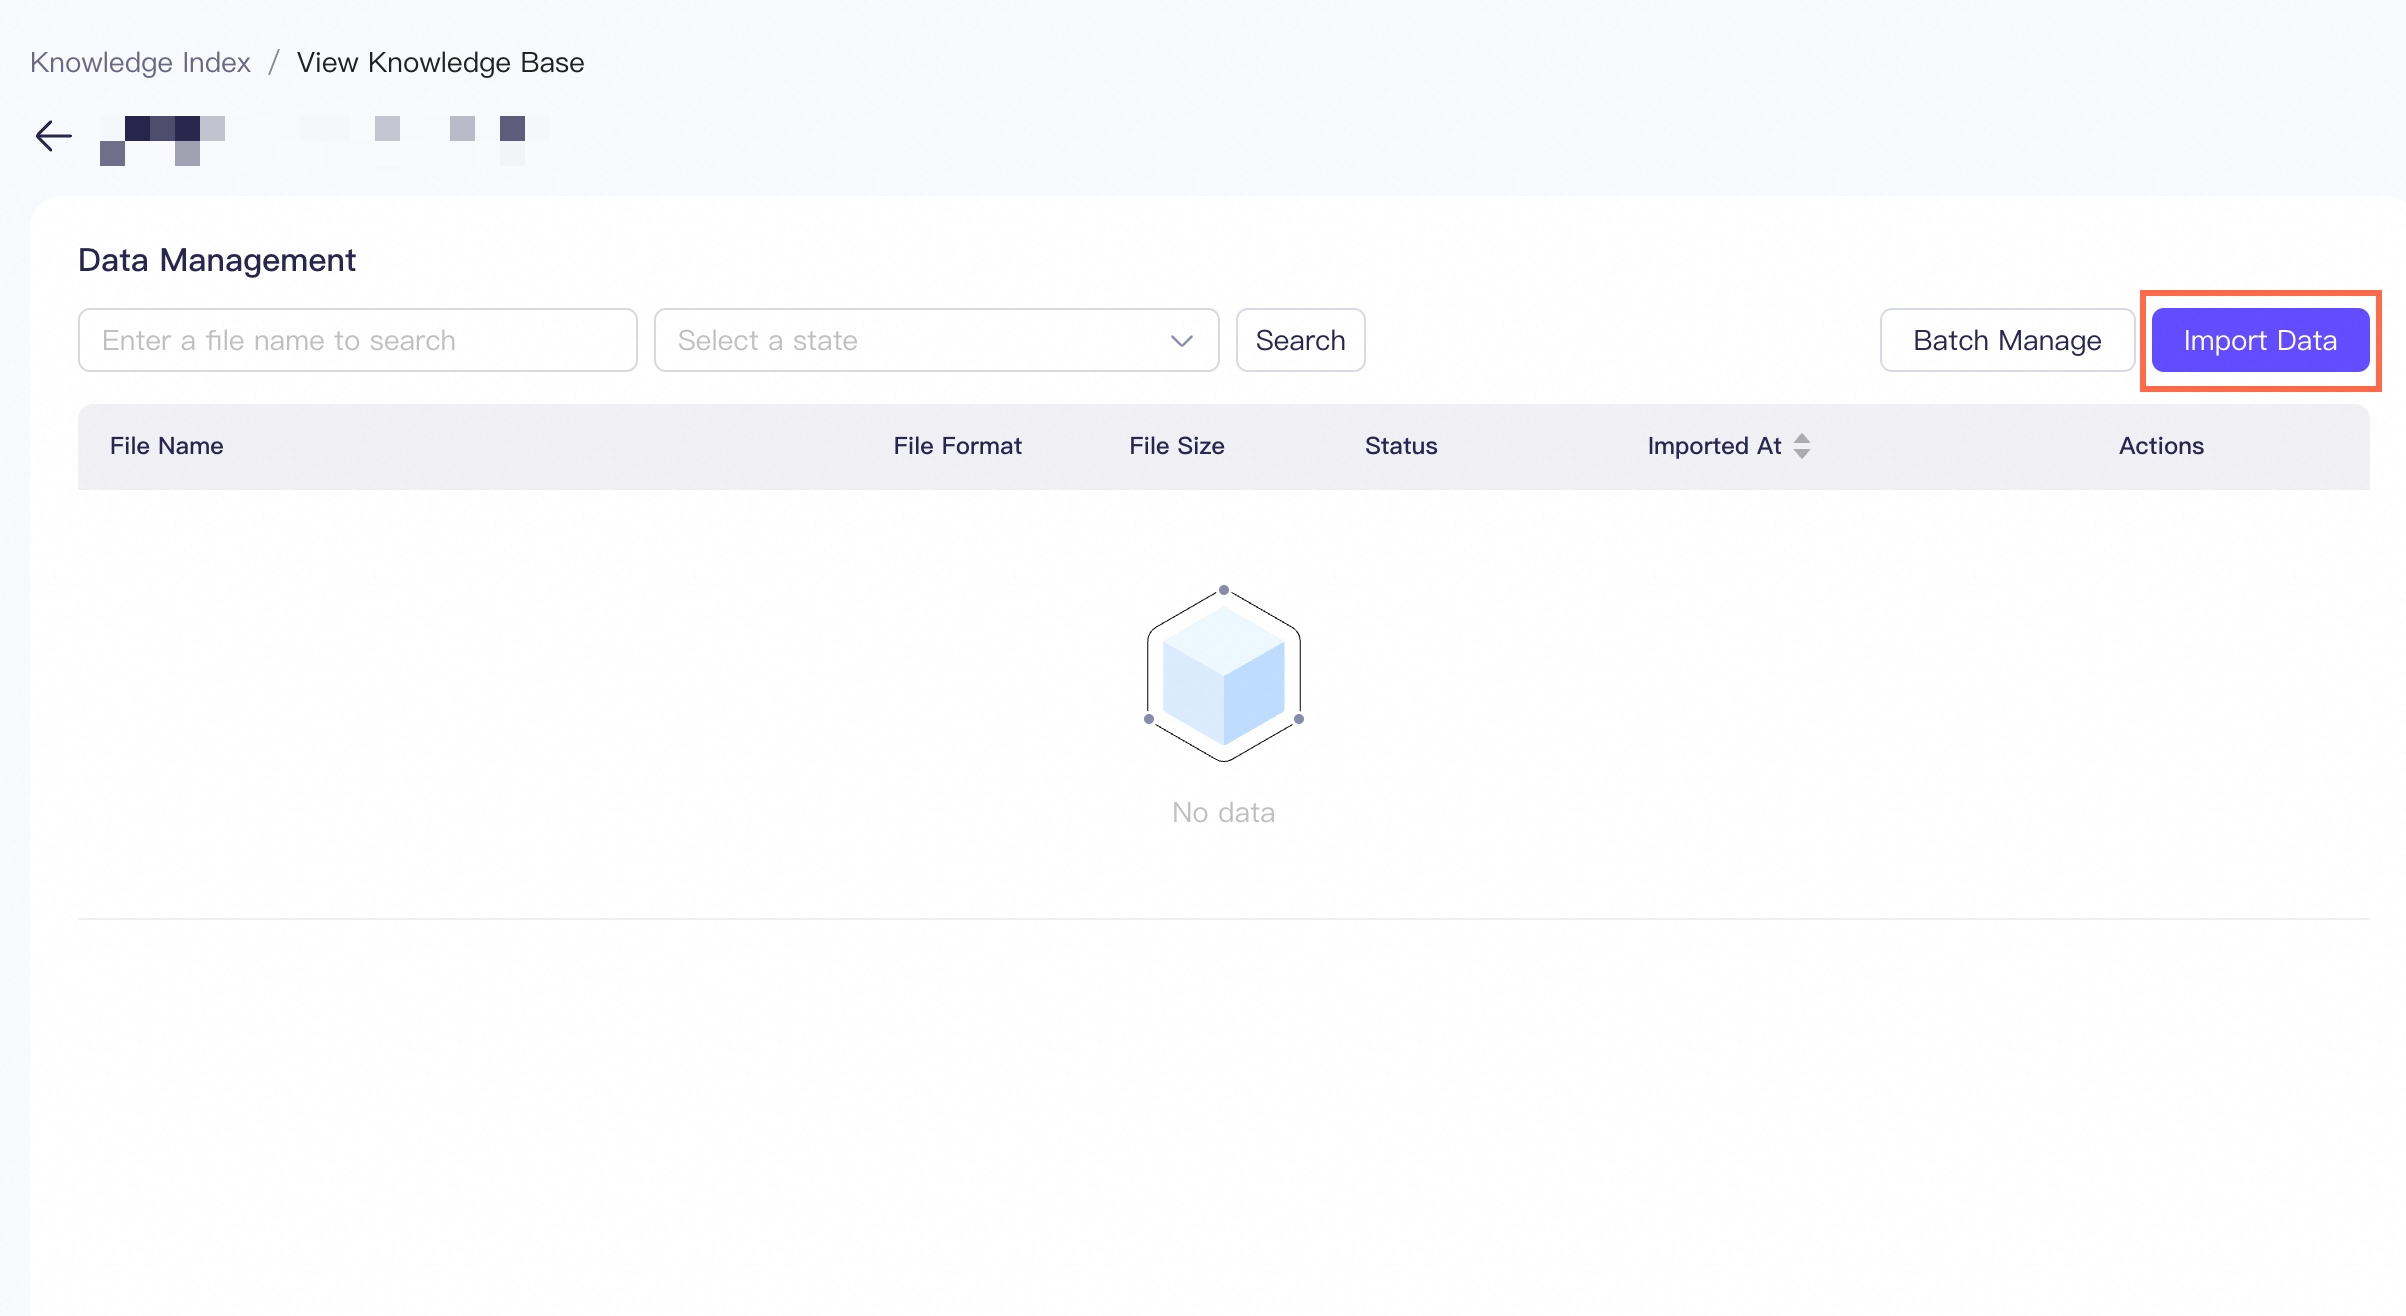Open the Select a state dropdown
This screenshot has height=1316, width=2406.
point(936,340)
